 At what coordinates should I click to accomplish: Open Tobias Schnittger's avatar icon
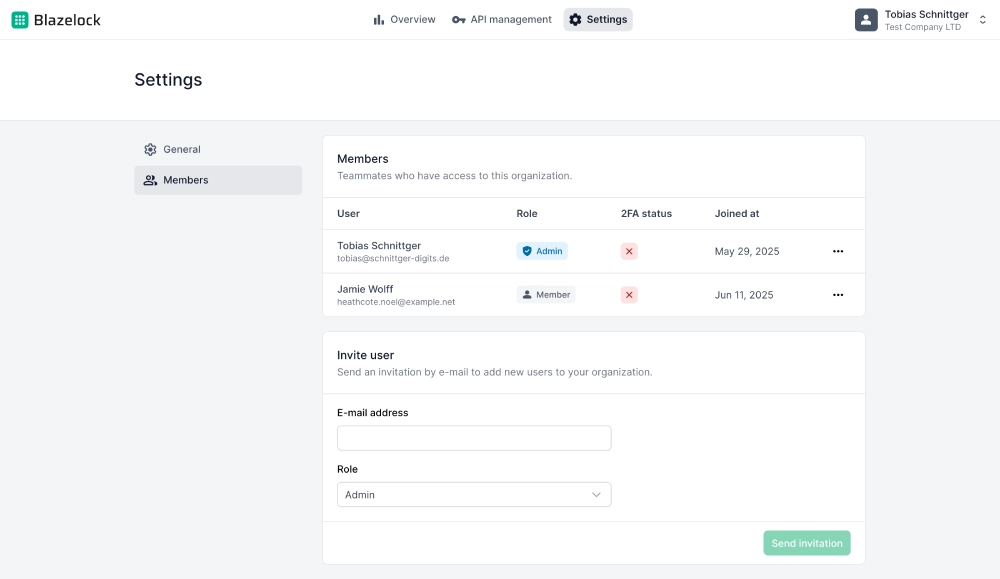click(866, 19)
